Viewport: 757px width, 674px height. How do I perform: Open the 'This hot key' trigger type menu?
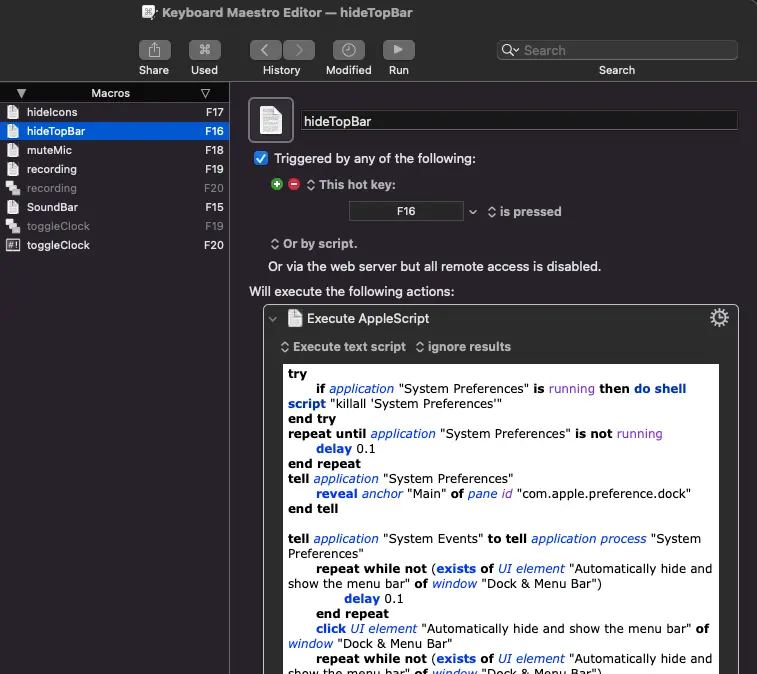pyautogui.click(x=351, y=185)
